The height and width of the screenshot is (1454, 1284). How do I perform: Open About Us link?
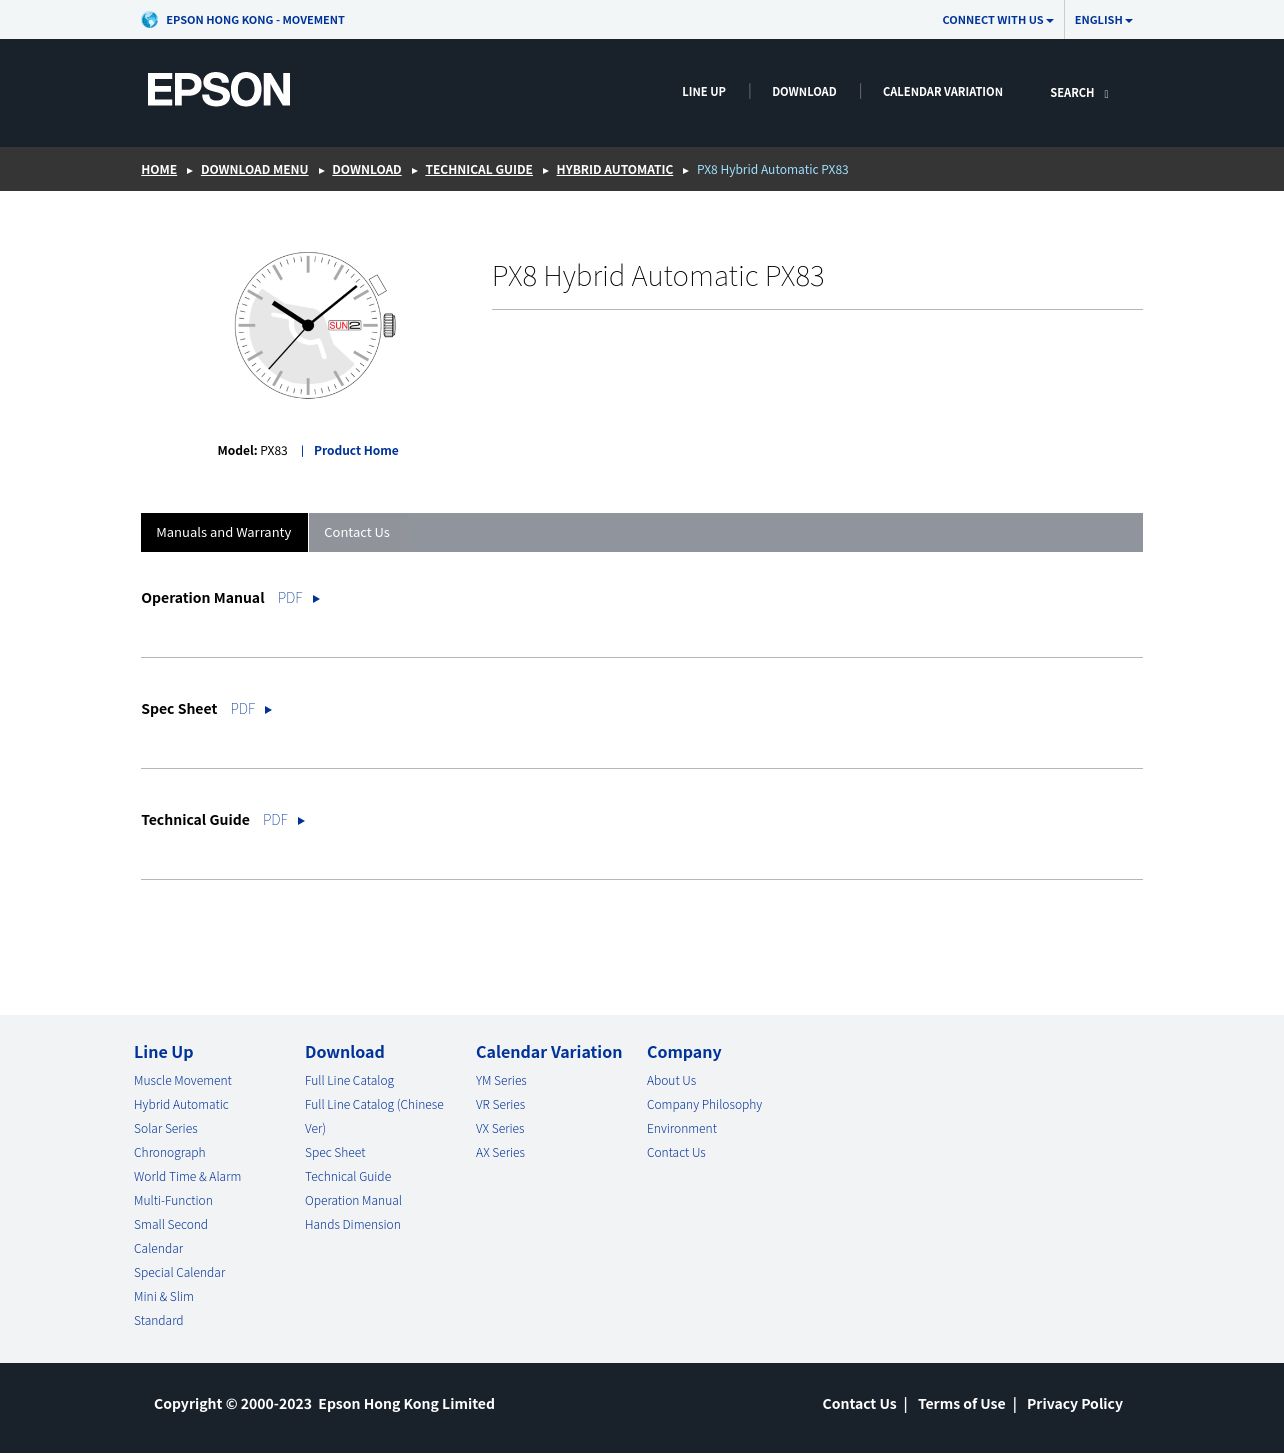(x=672, y=1081)
